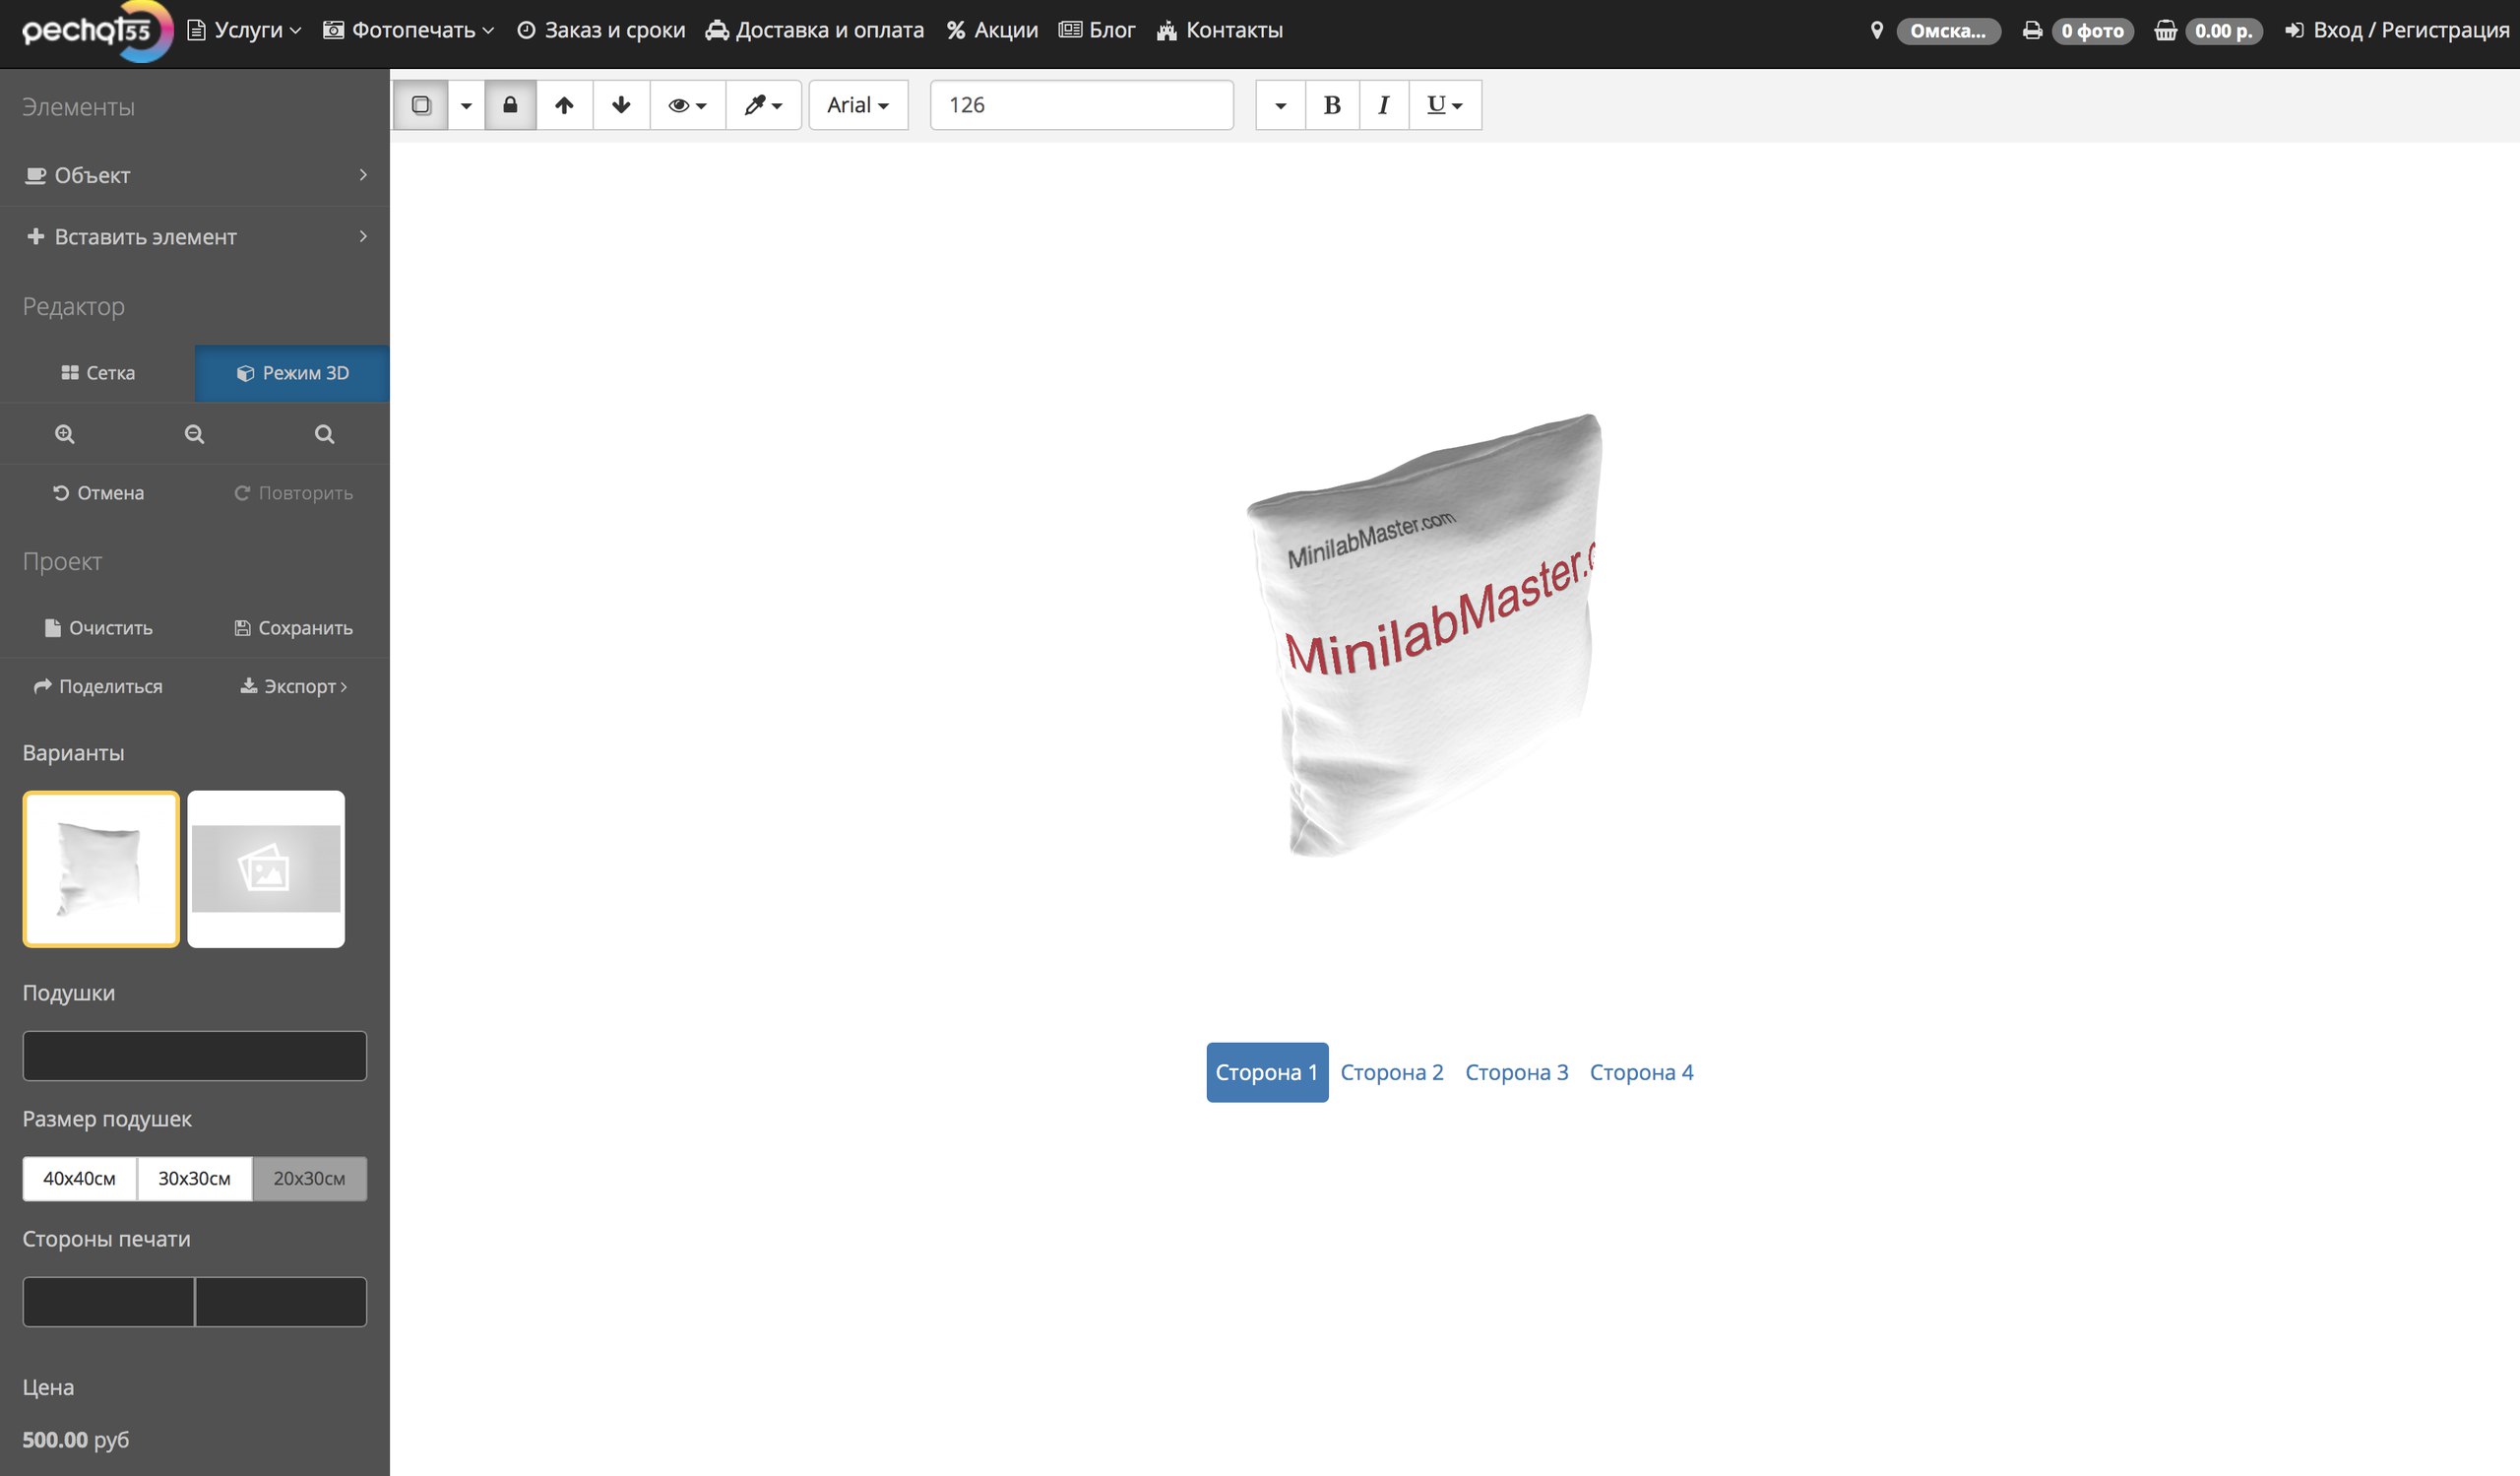Open the Блог page
2520x1476 pixels.
click(1097, 30)
